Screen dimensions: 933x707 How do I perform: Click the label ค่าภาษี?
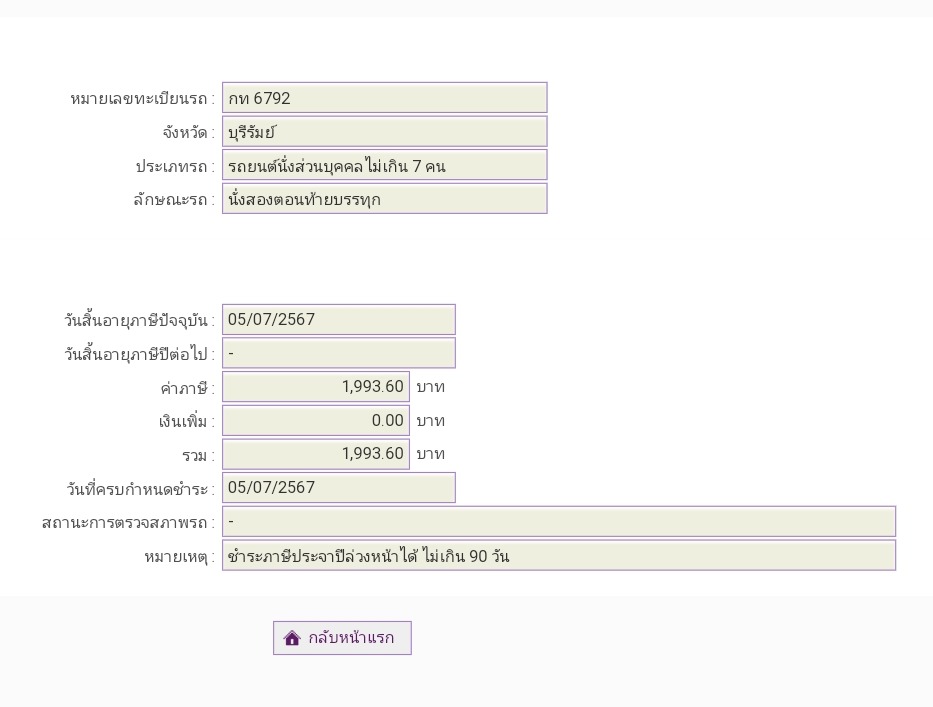pos(187,388)
